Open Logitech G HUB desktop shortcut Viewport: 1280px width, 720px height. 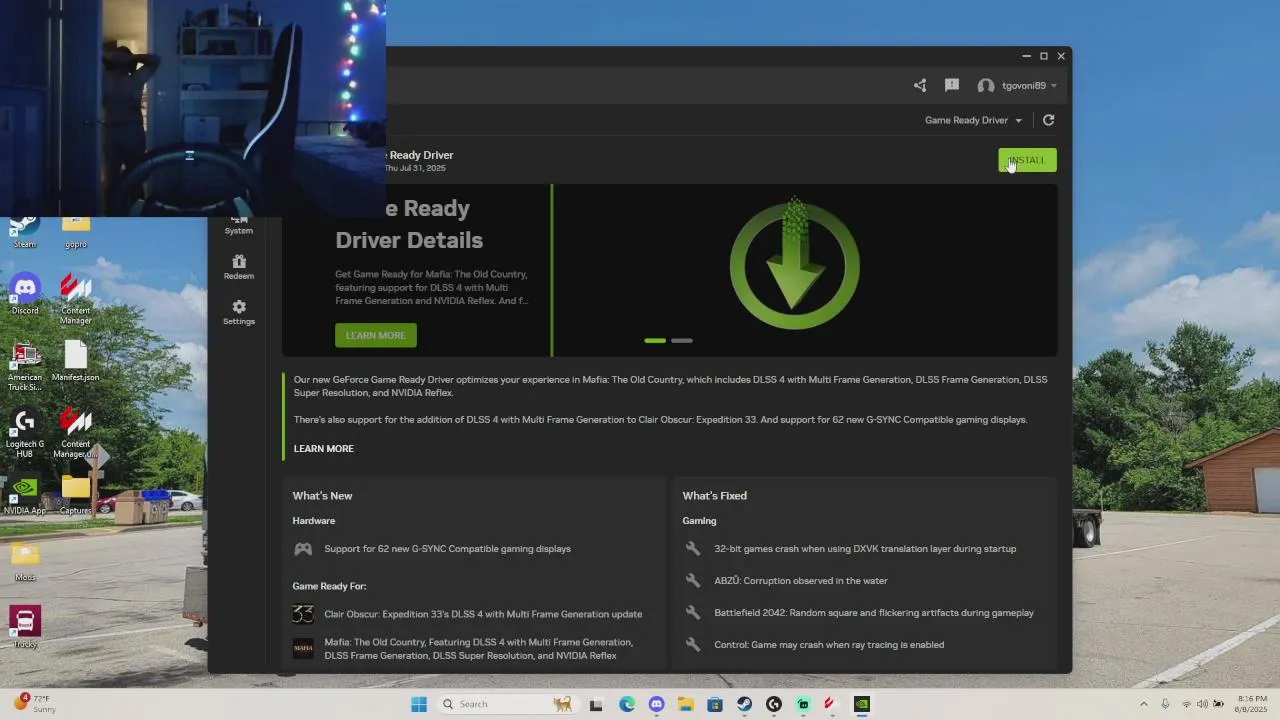25,433
